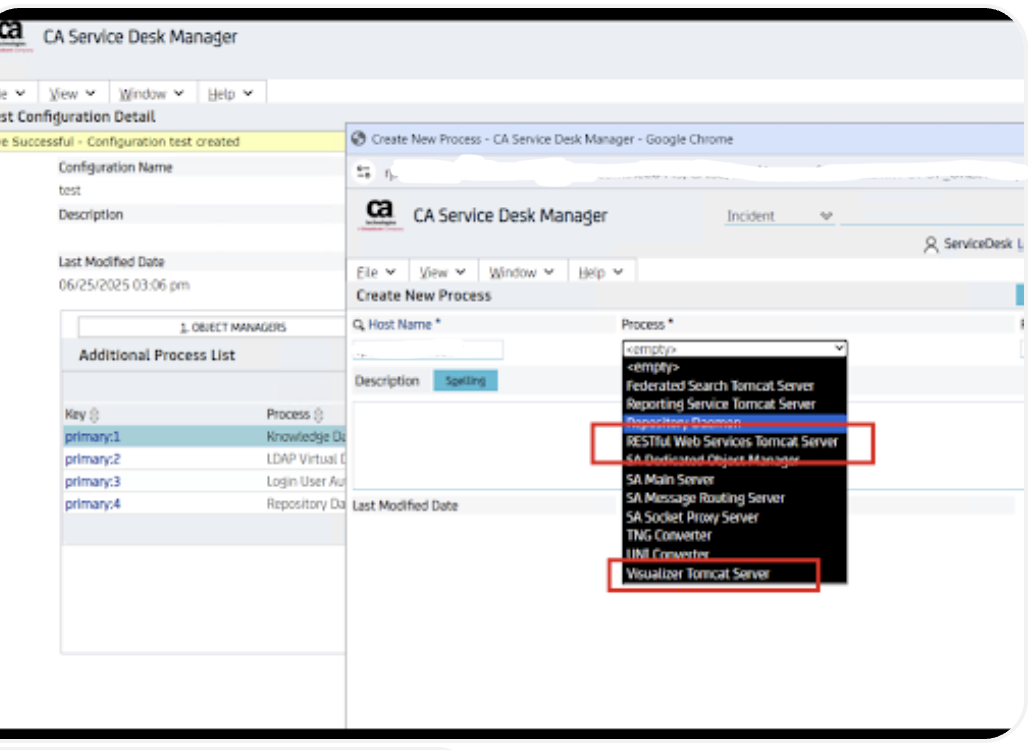This screenshot has height=750, width=1034.
Task: Choose Visualizer Tomcat Server from list
Action: click(x=698, y=574)
